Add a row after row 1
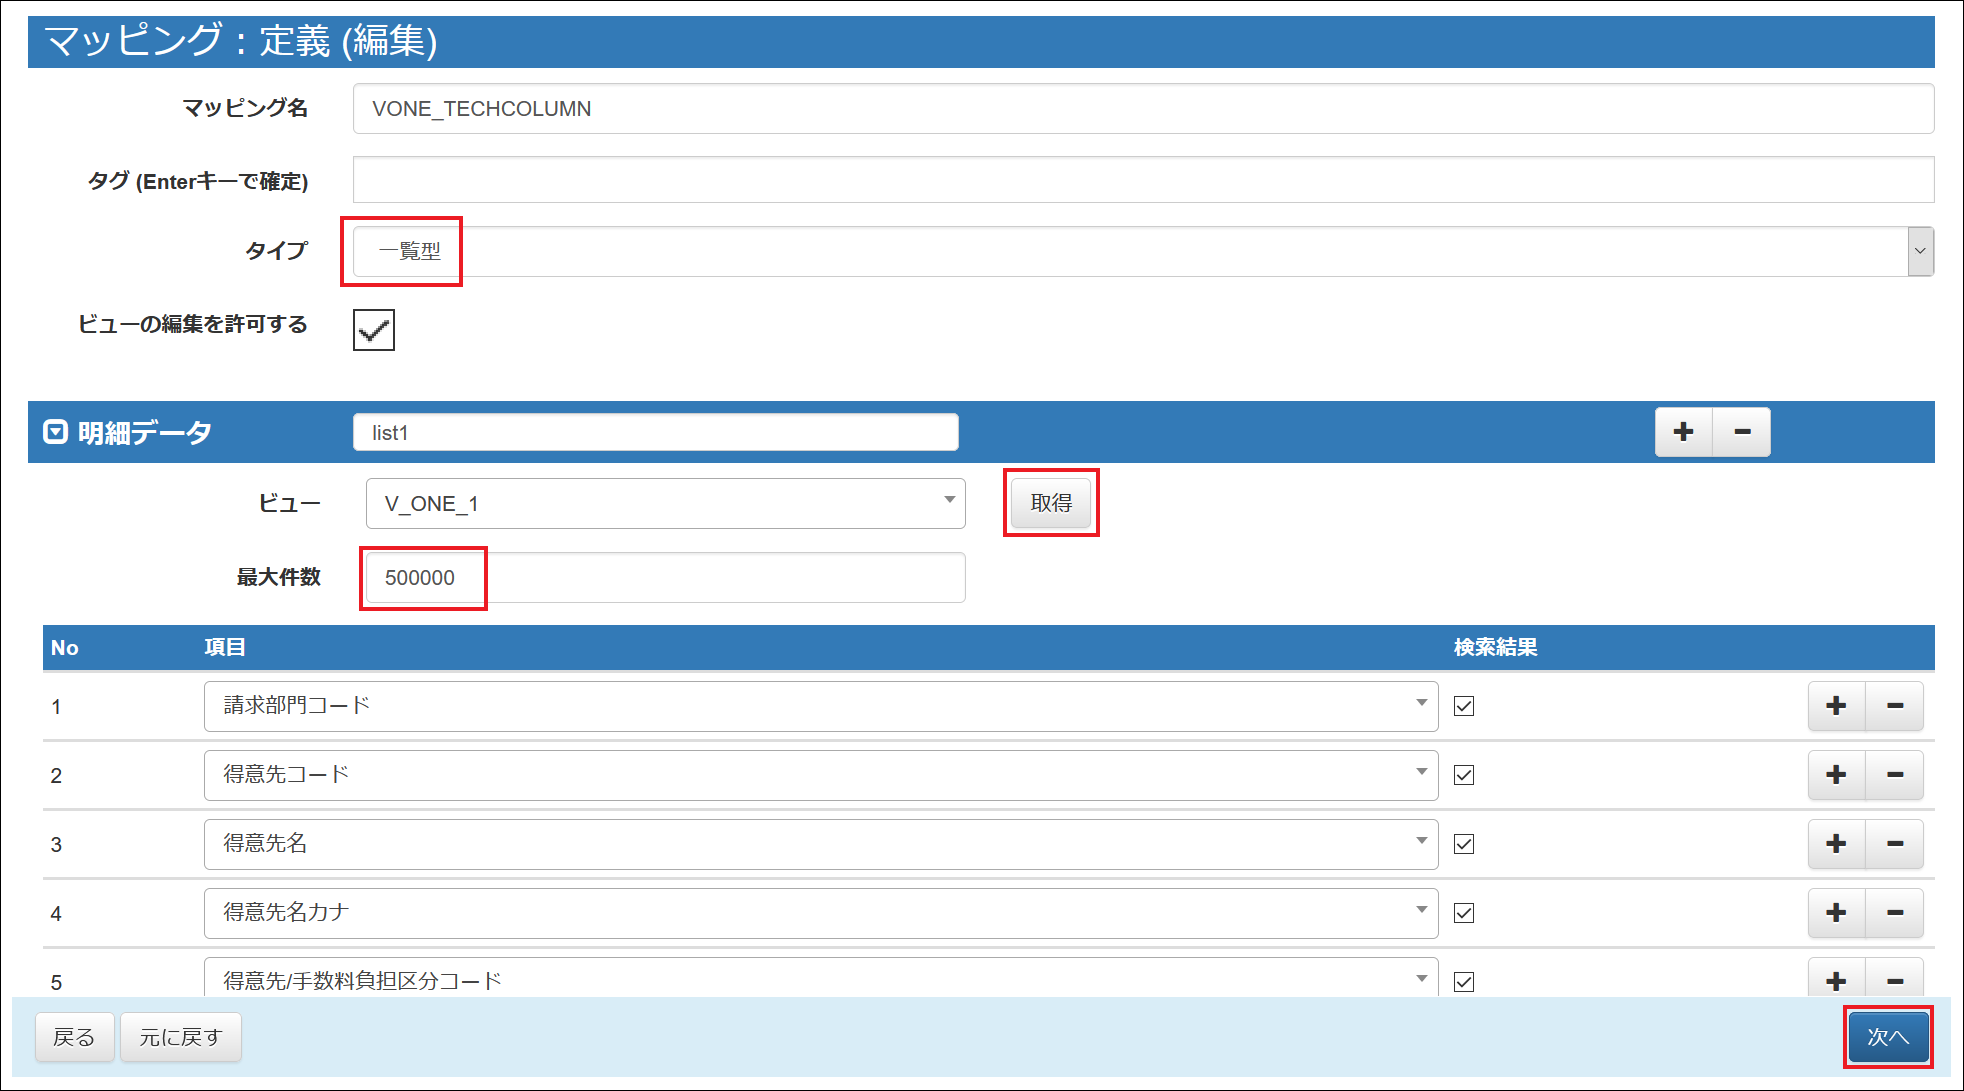 tap(1836, 706)
